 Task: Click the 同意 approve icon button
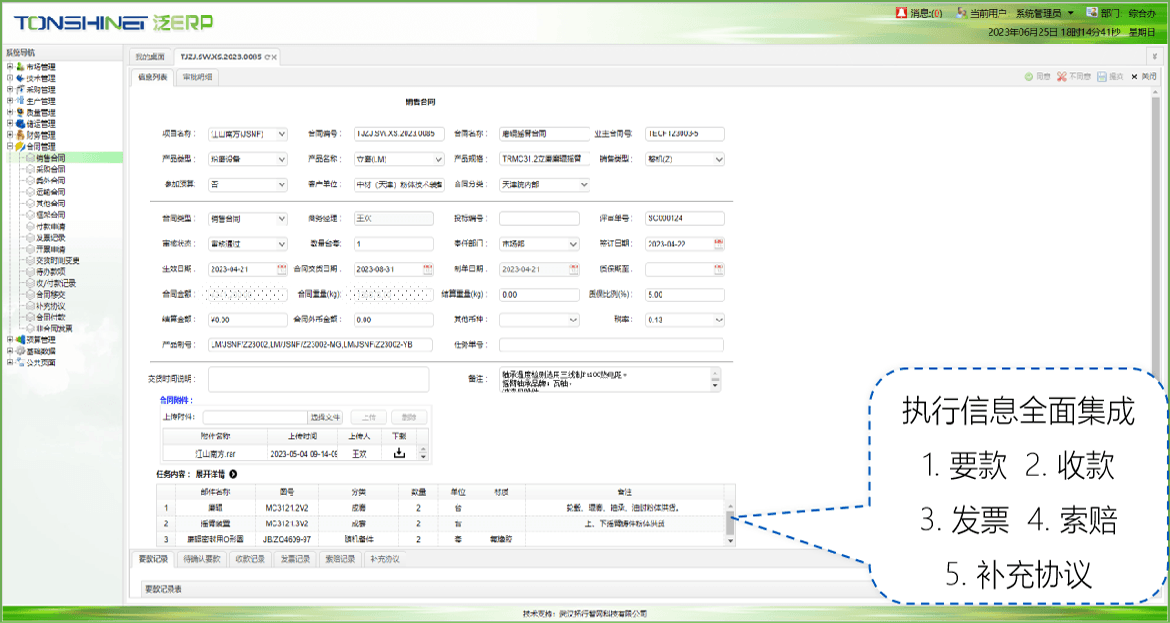(1029, 77)
